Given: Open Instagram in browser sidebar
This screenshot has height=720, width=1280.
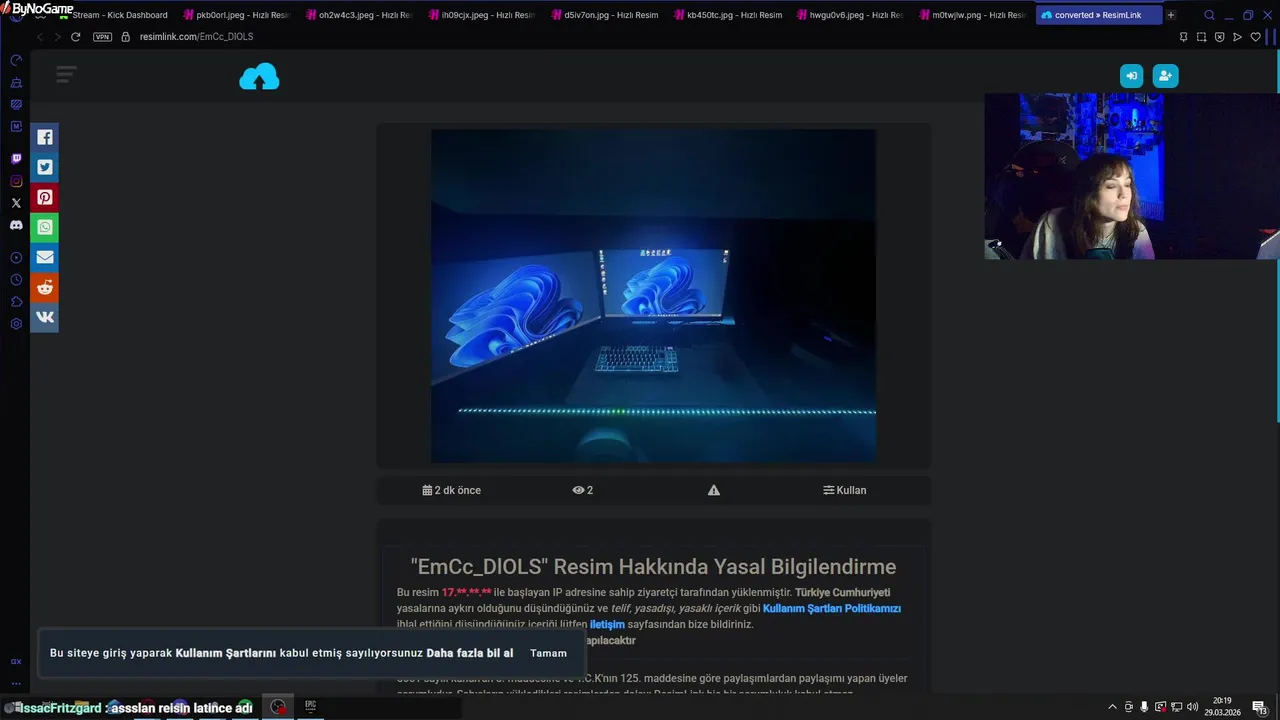Looking at the screenshot, I should tap(16, 181).
